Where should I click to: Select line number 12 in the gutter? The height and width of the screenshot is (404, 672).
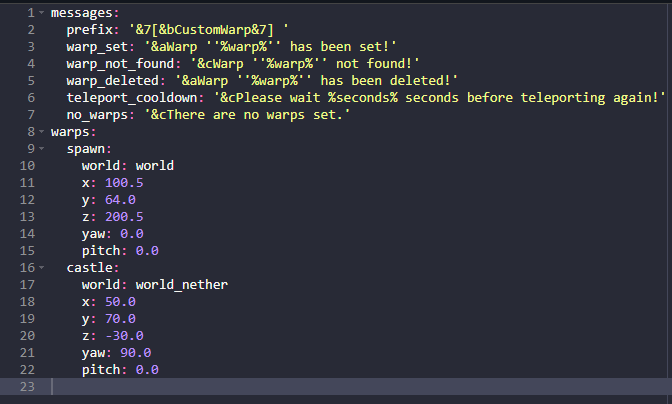(26, 200)
